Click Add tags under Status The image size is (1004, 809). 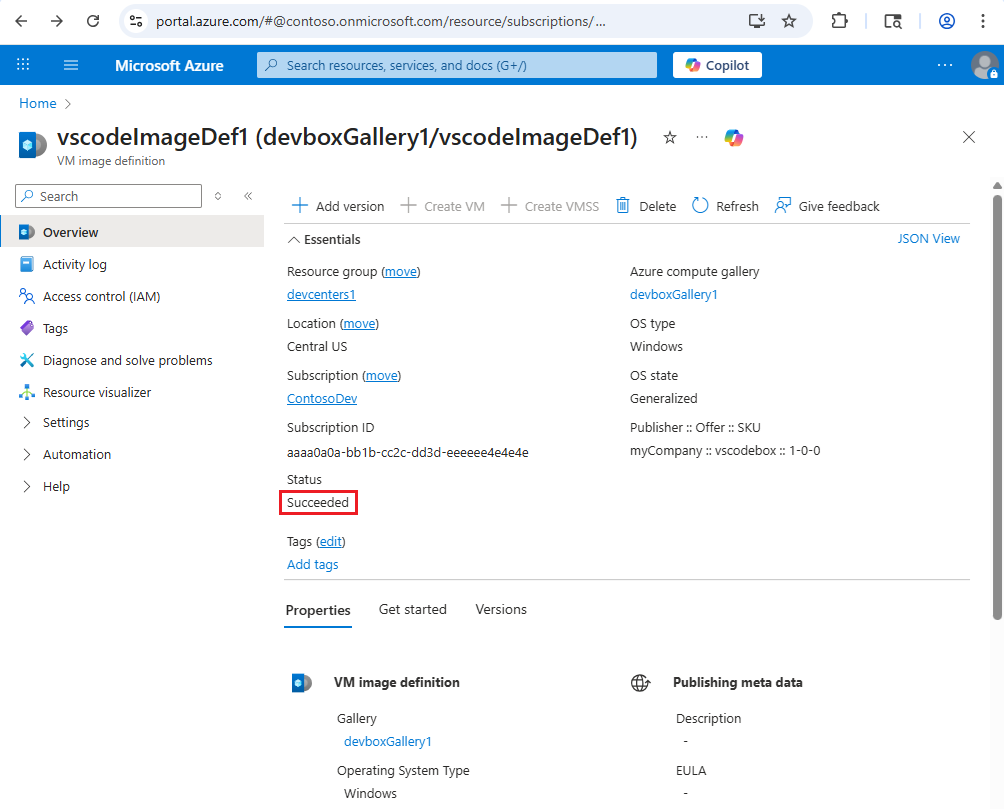(x=312, y=564)
